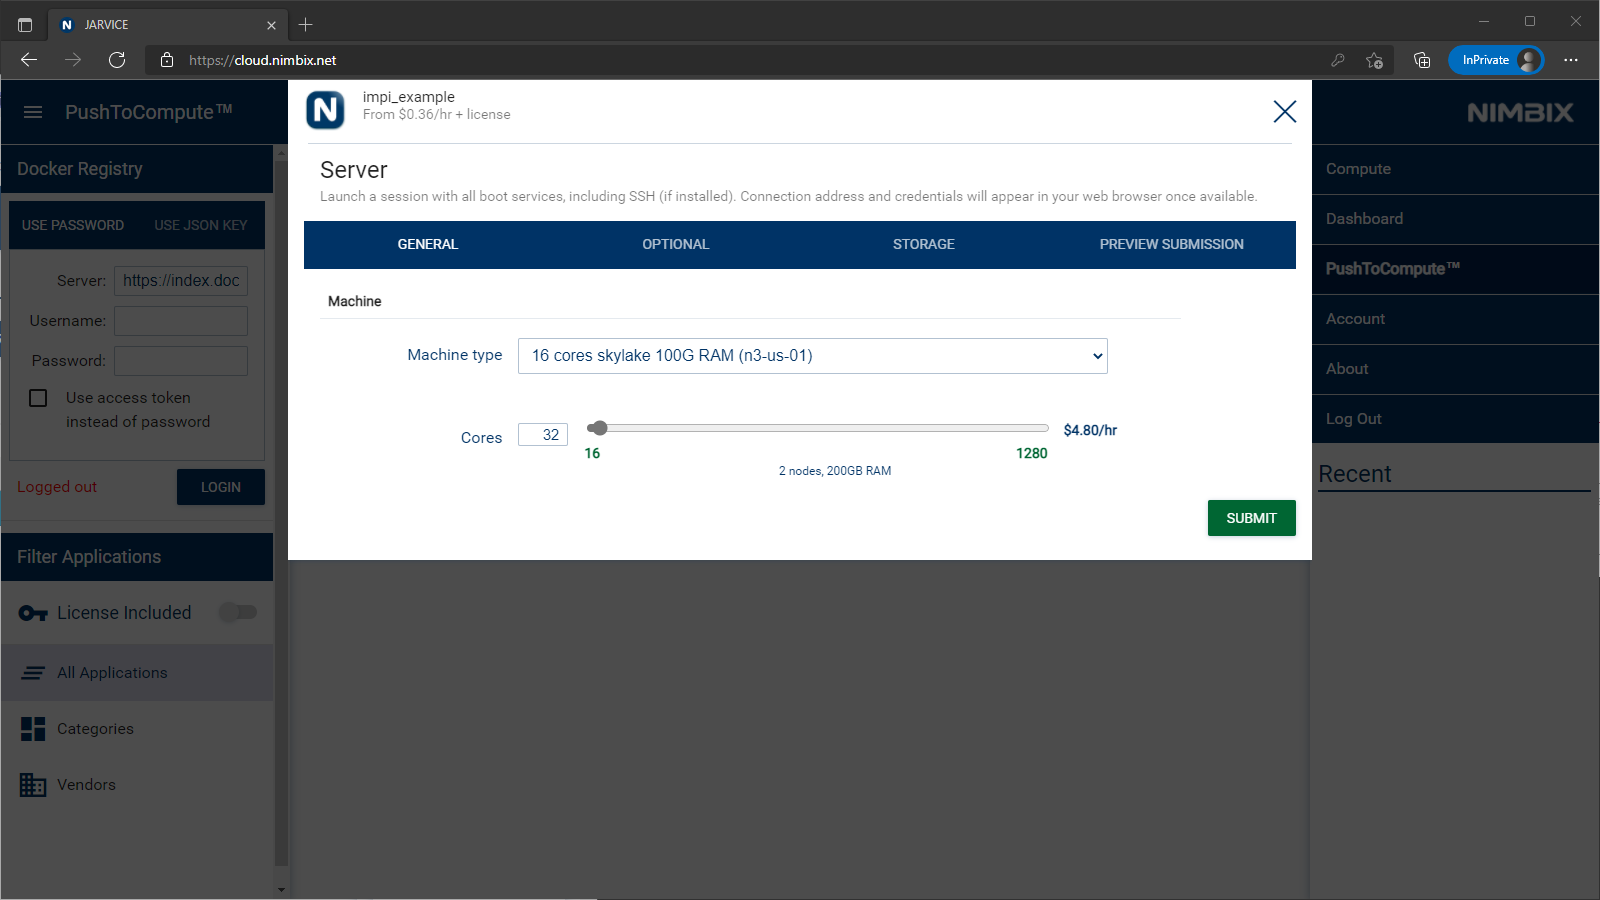Click the 'From $0.36/hr + license' text

pos(437,115)
